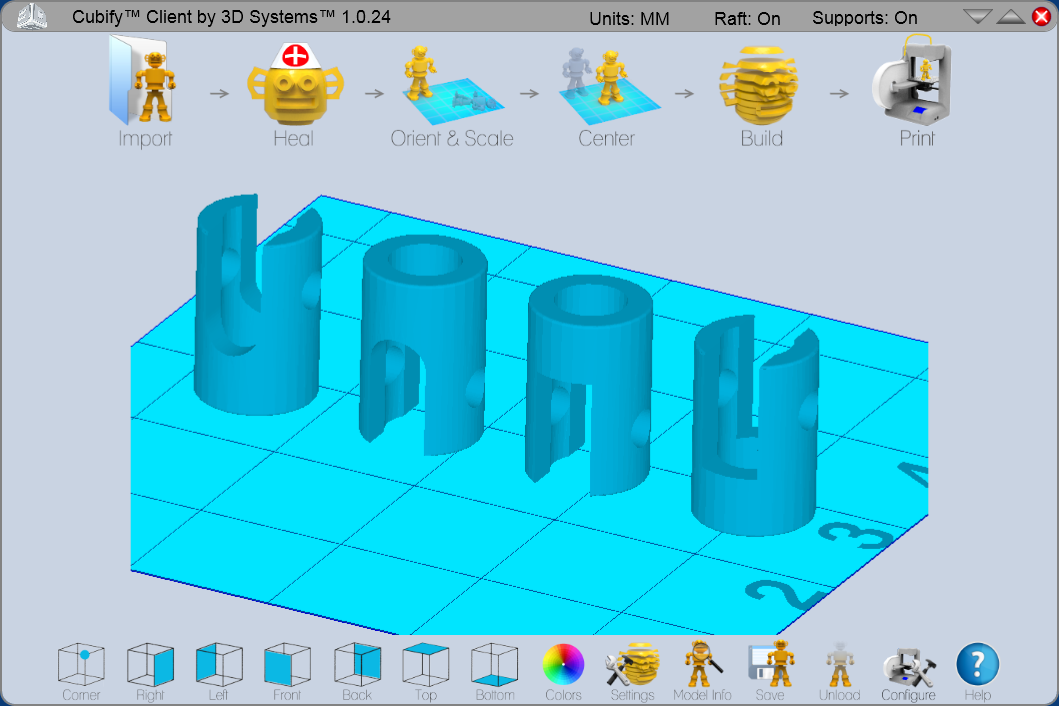Switch to the Front view

[x=287, y=665]
